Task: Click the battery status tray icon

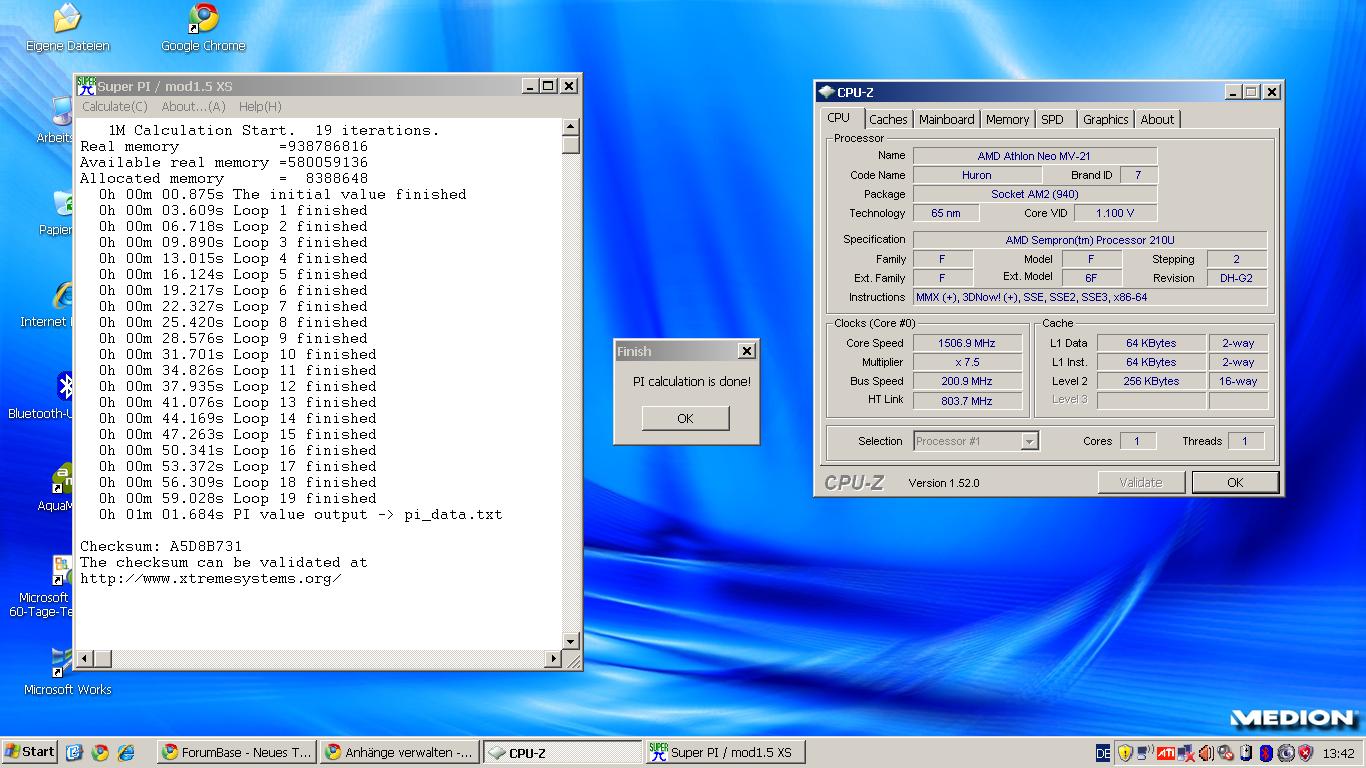Action: pyautogui.click(x=1246, y=753)
